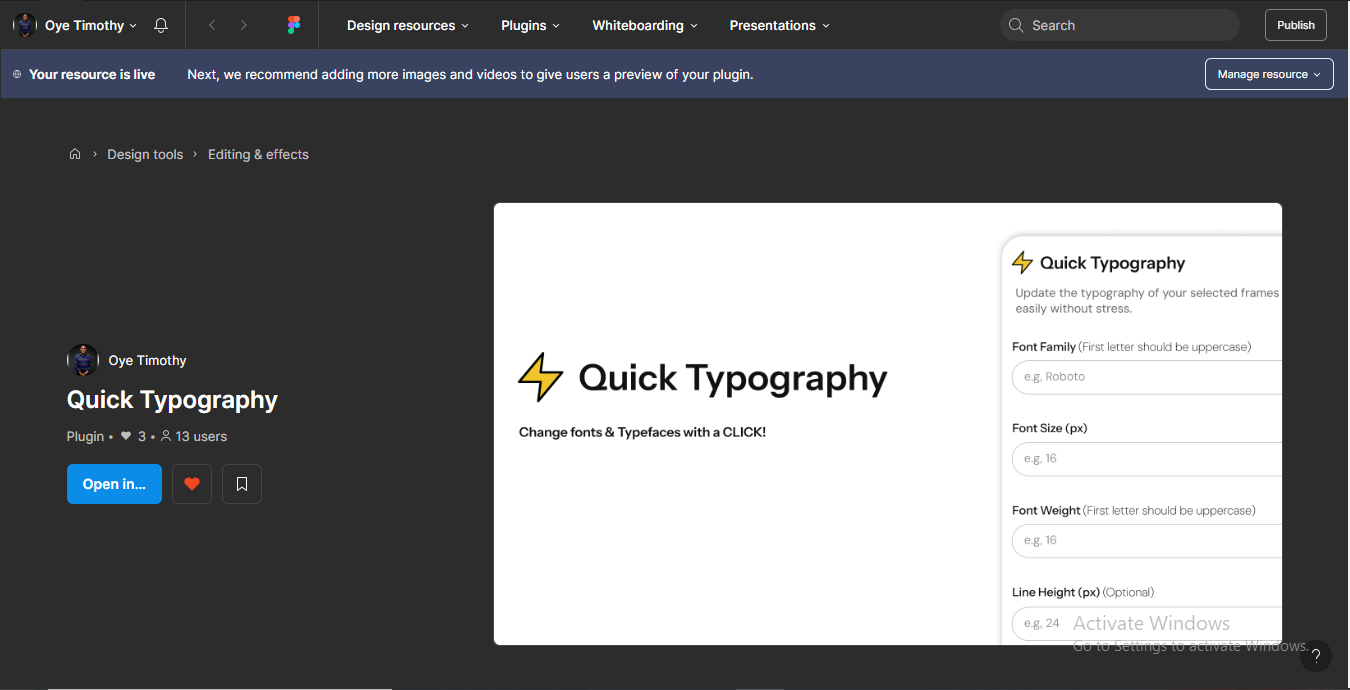
Task: Click the home icon in breadcrumb
Action: tap(75, 154)
